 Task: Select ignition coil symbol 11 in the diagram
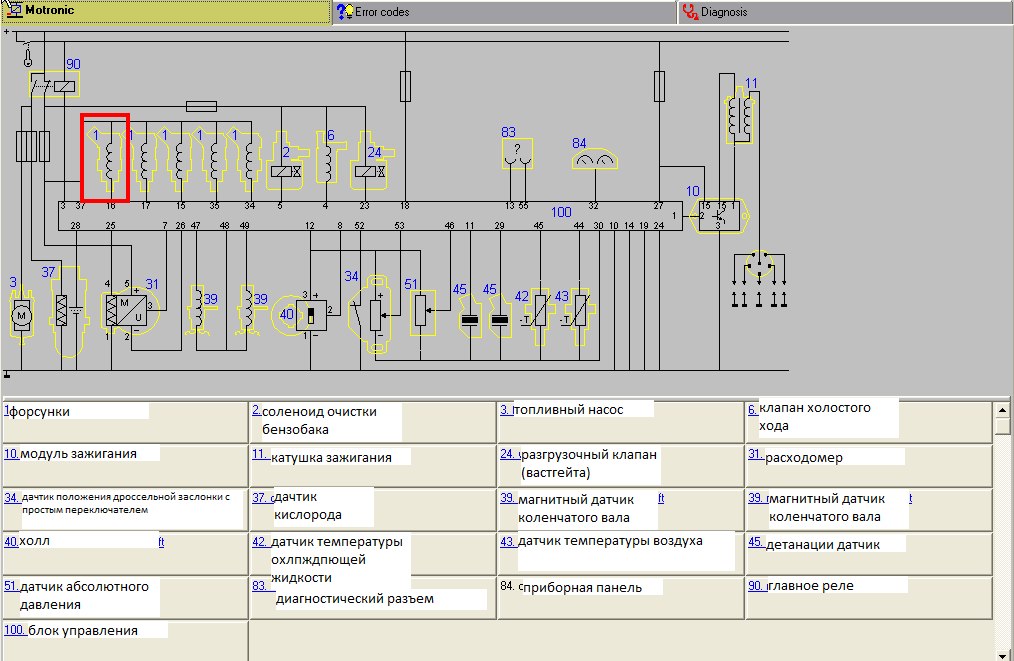[740, 116]
